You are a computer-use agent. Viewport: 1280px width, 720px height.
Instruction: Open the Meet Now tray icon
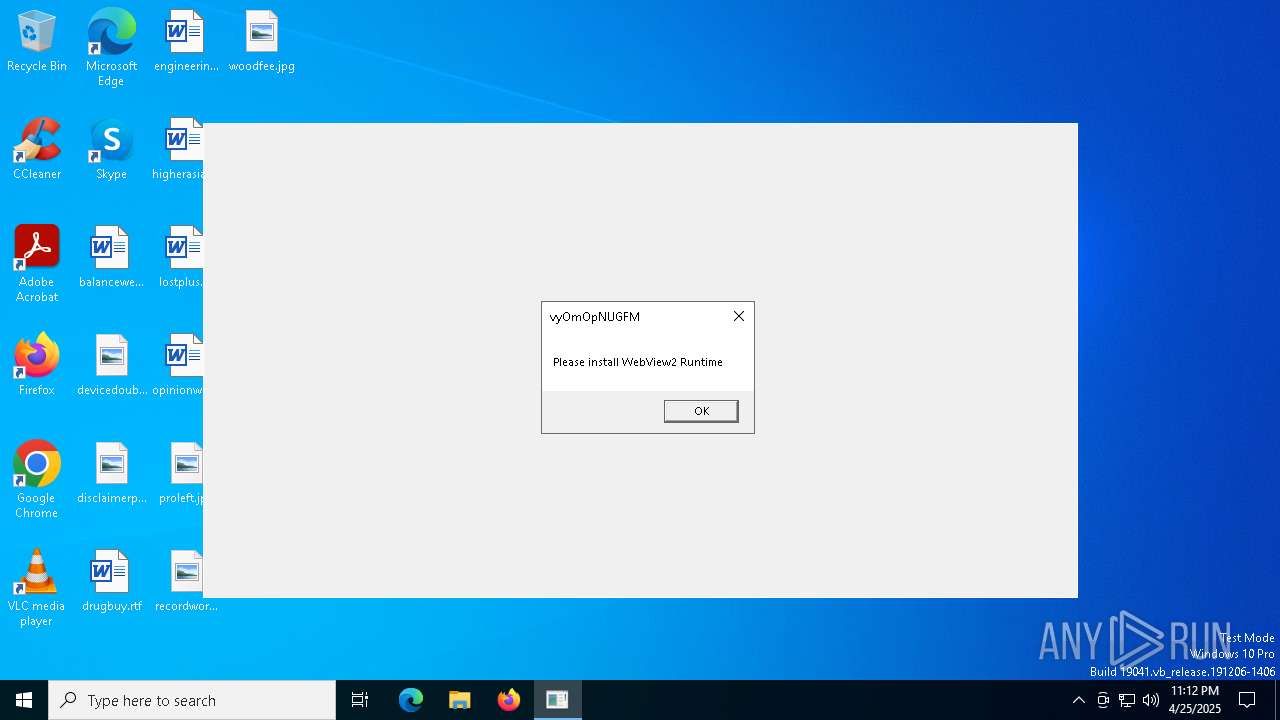point(1103,700)
